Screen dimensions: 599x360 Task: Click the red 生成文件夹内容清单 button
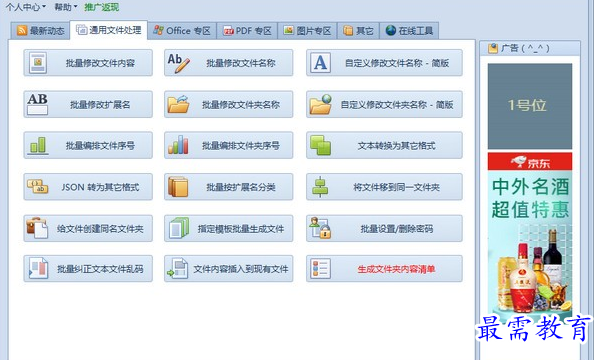[x=384, y=269]
